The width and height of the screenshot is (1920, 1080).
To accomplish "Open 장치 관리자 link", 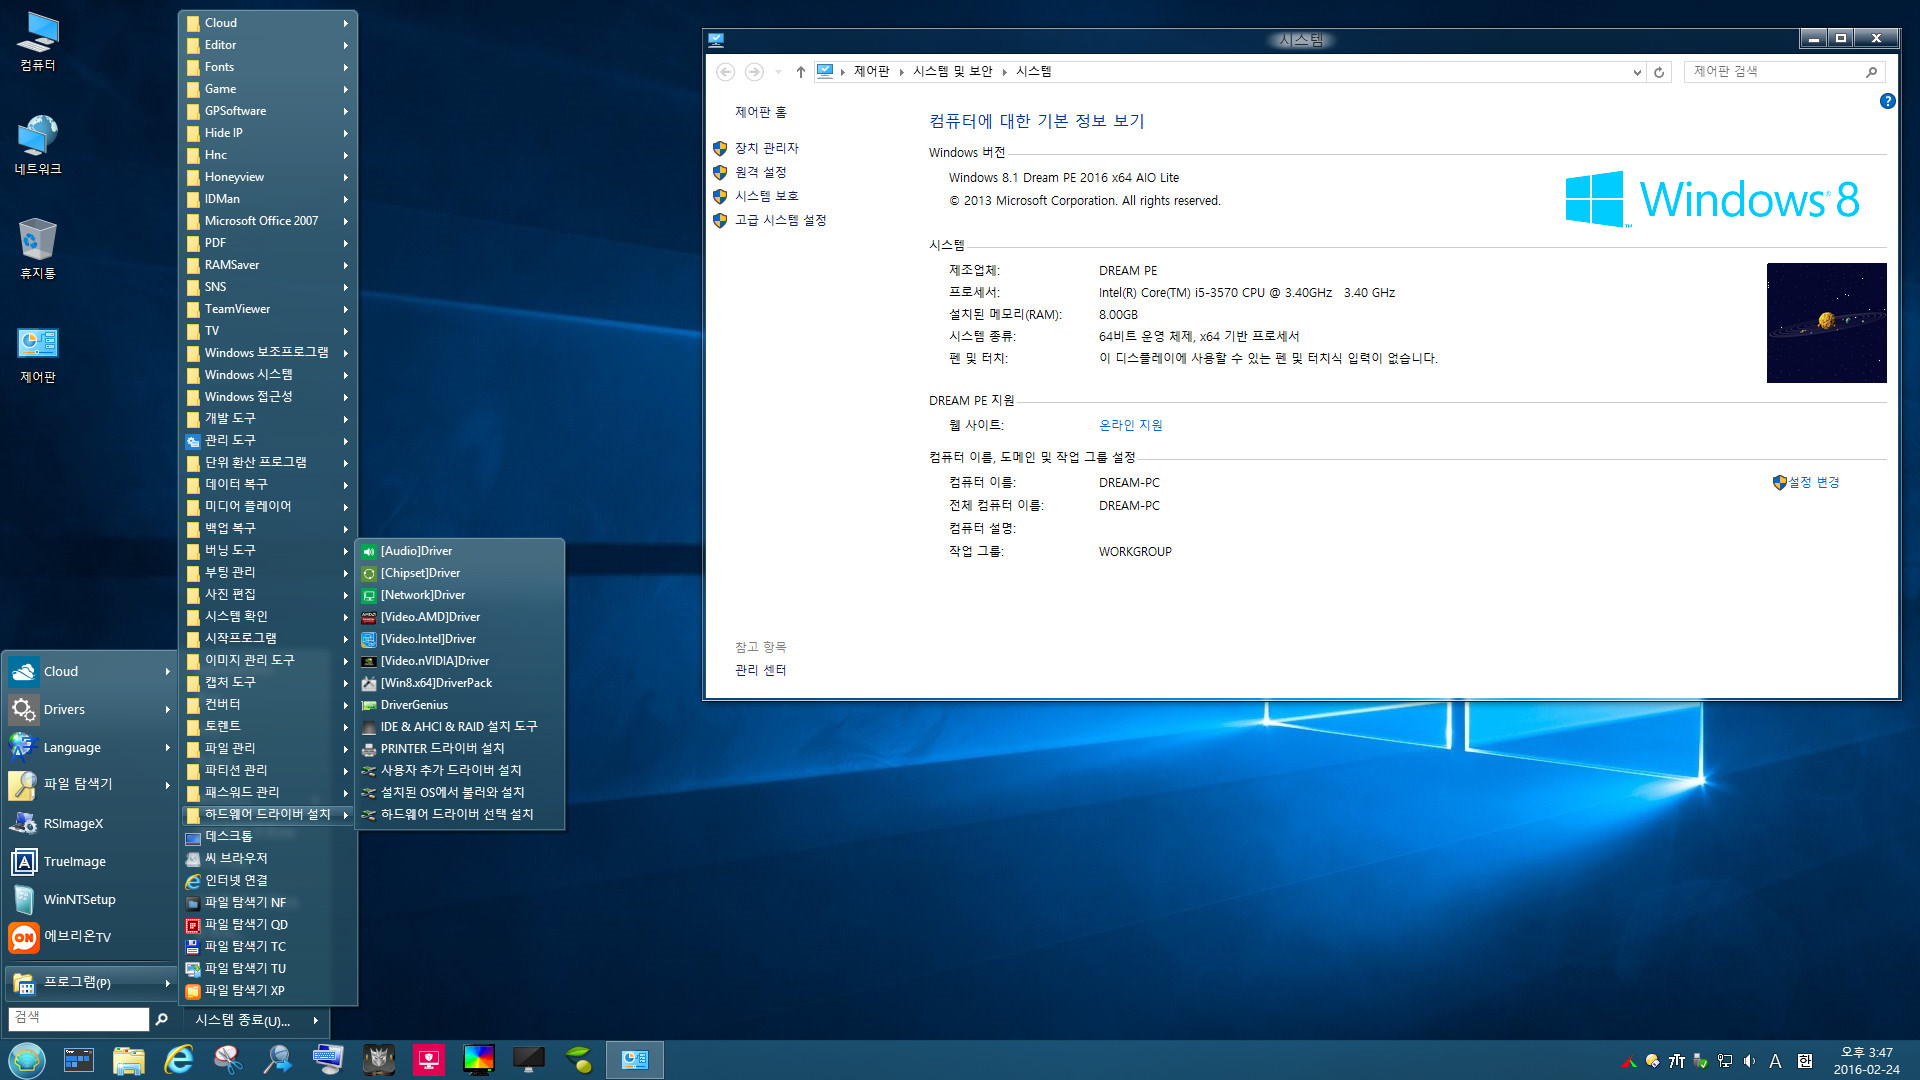I will point(766,148).
